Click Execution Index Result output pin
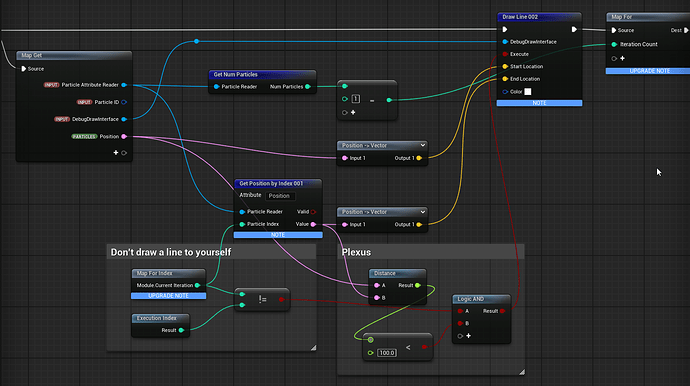Viewport: 690px width, 386px height. coord(181,330)
